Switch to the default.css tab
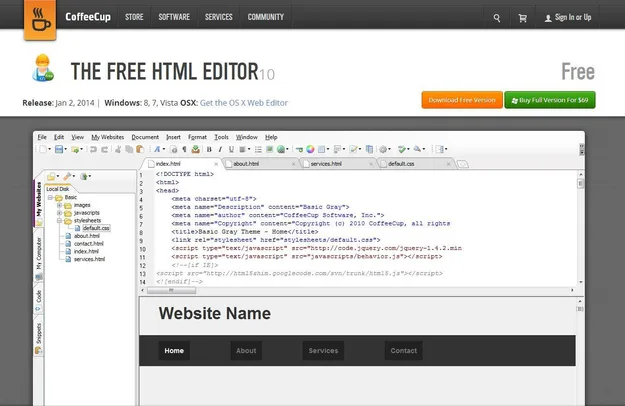 pyautogui.click(x=415, y=164)
